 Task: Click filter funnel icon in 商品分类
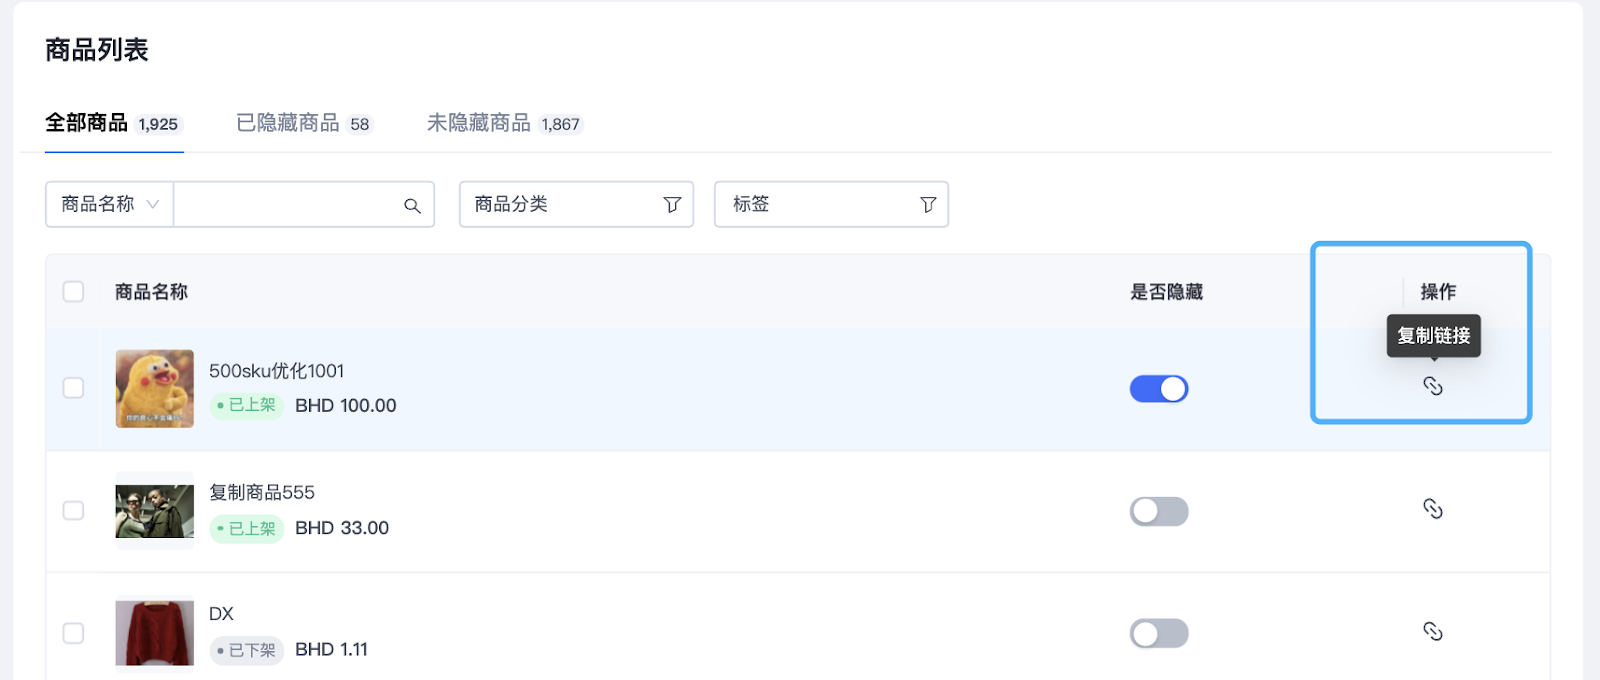tap(672, 205)
